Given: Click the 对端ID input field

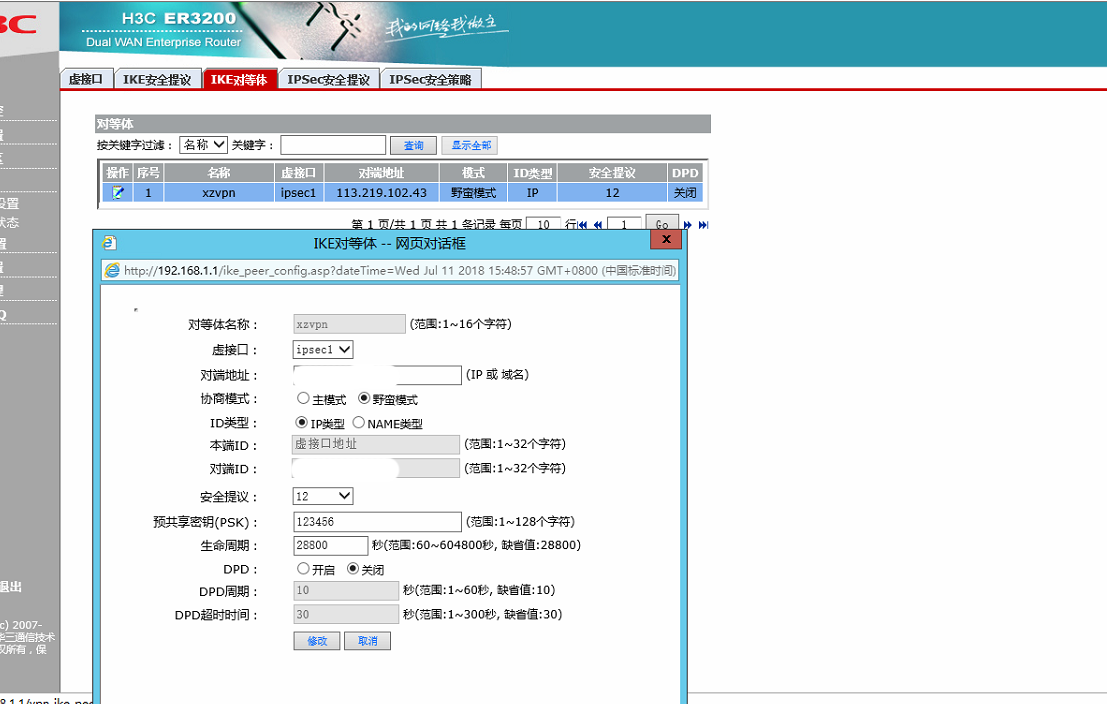Looking at the screenshot, I should point(376,468).
